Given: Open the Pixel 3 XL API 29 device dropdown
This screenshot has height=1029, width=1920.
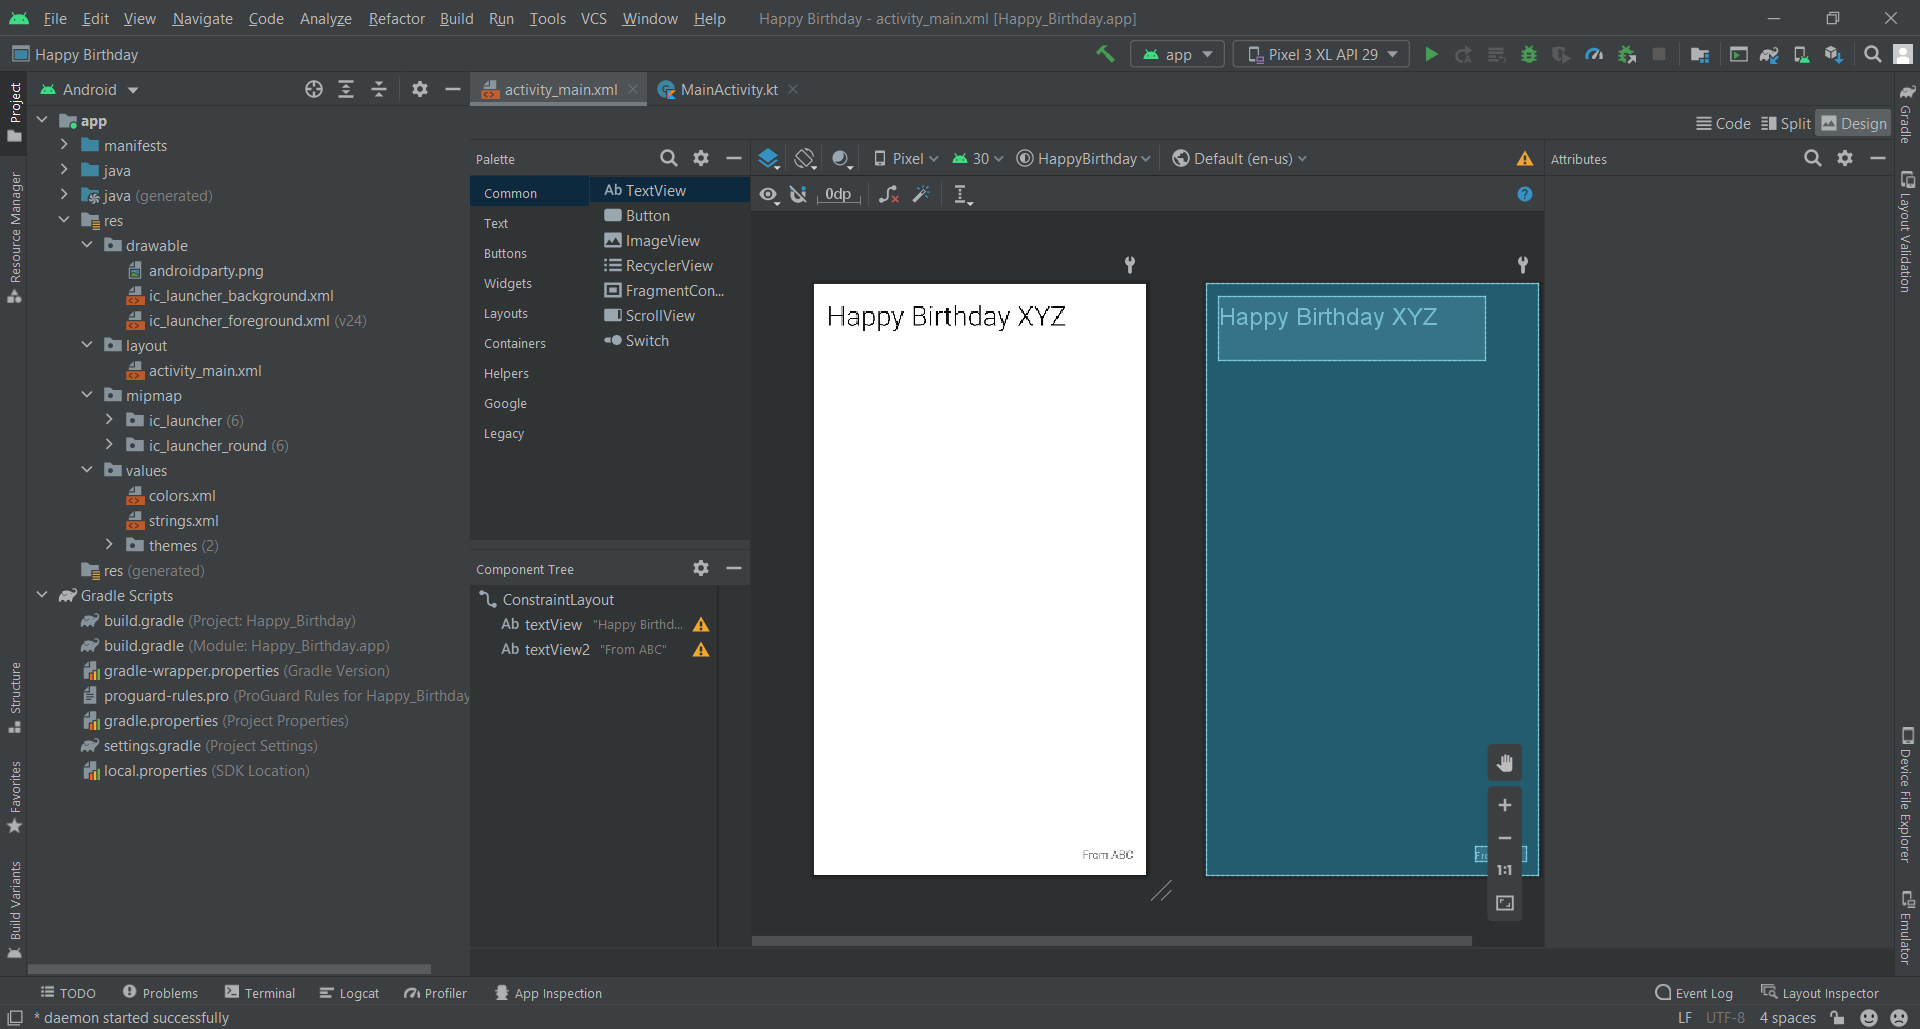Looking at the screenshot, I should [1321, 54].
